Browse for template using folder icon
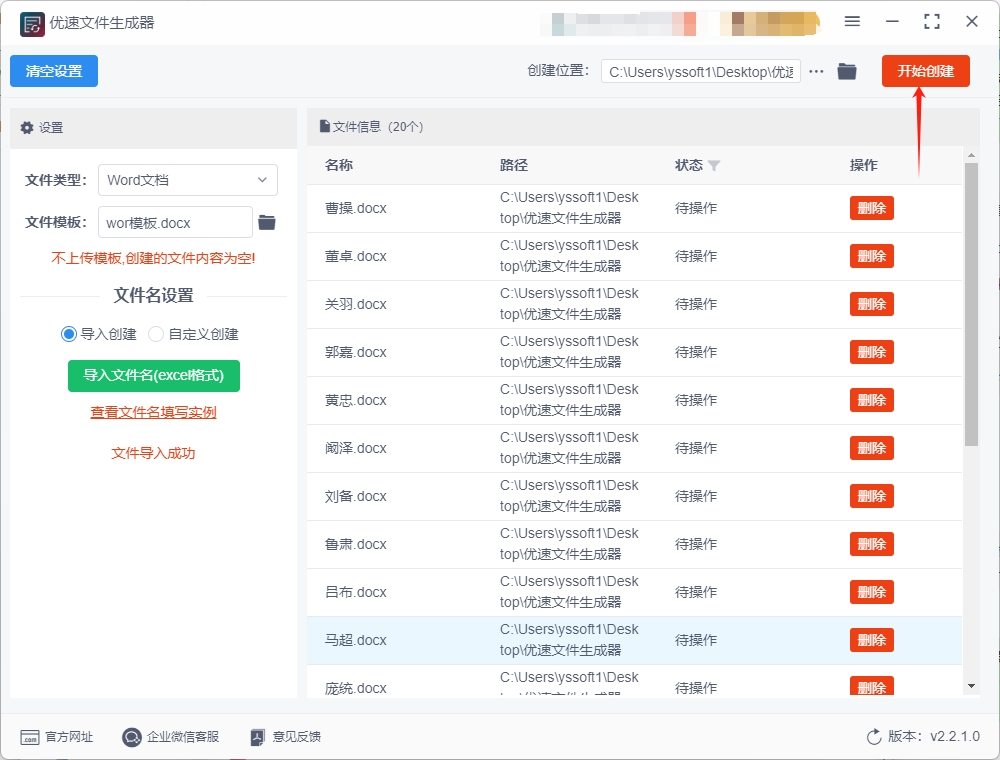The image size is (1000, 760). point(267,222)
